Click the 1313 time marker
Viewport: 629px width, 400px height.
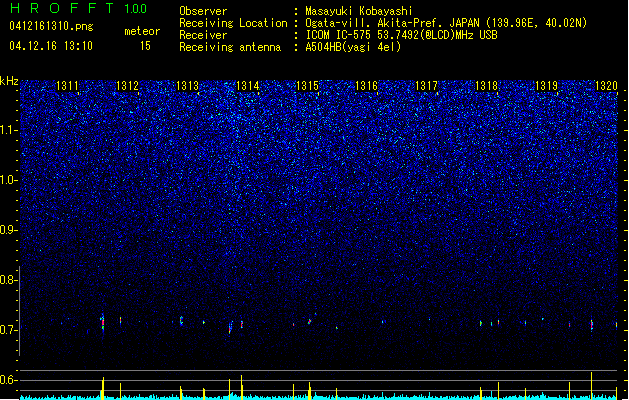click(187, 85)
